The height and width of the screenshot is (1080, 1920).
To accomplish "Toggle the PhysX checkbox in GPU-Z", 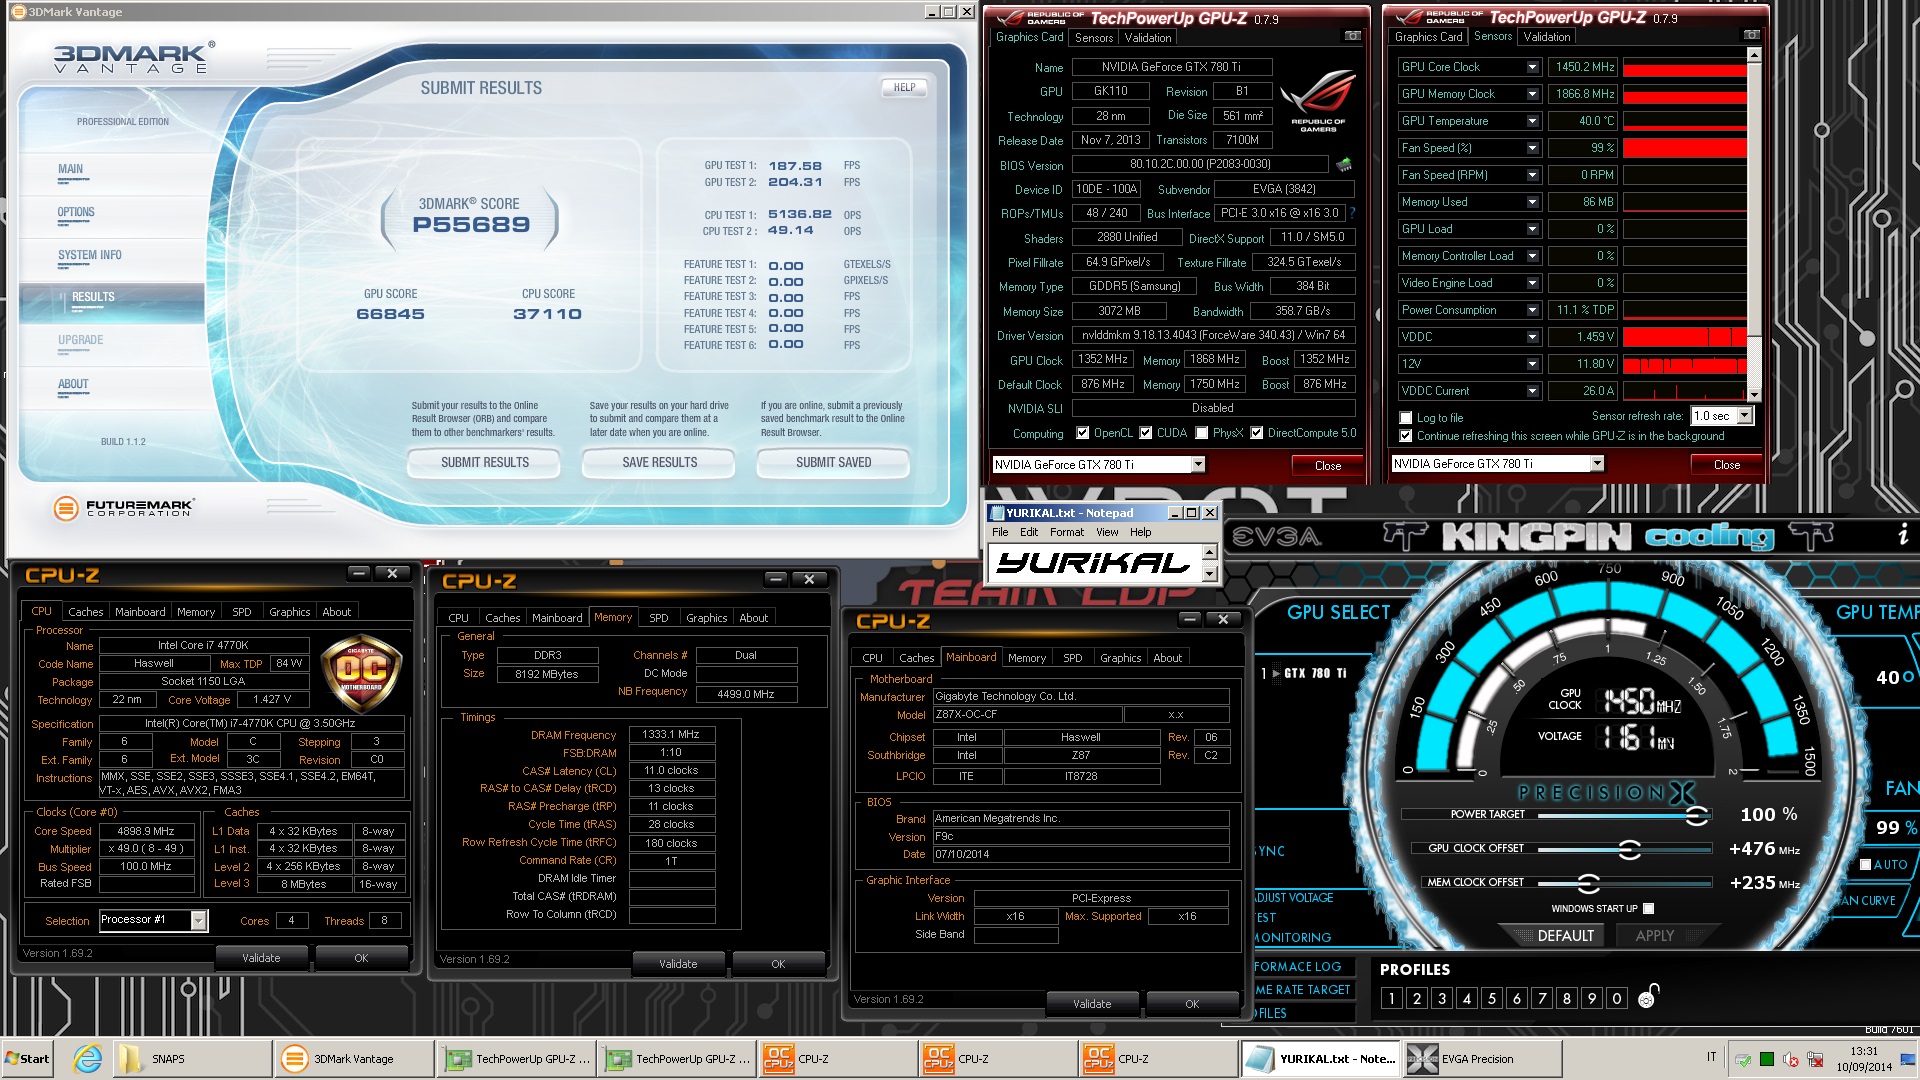I will click(x=1201, y=433).
